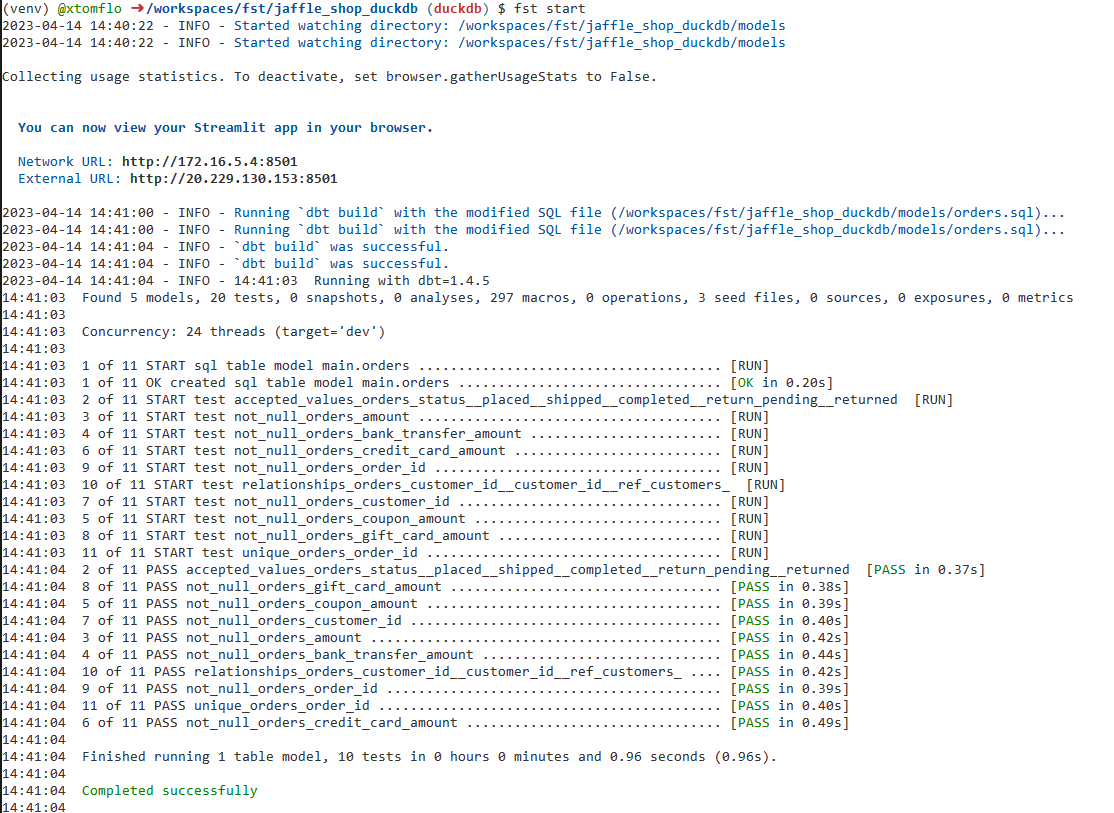
Task: Click 'You can now view your Streamlit app' message
Action: (x=225, y=127)
